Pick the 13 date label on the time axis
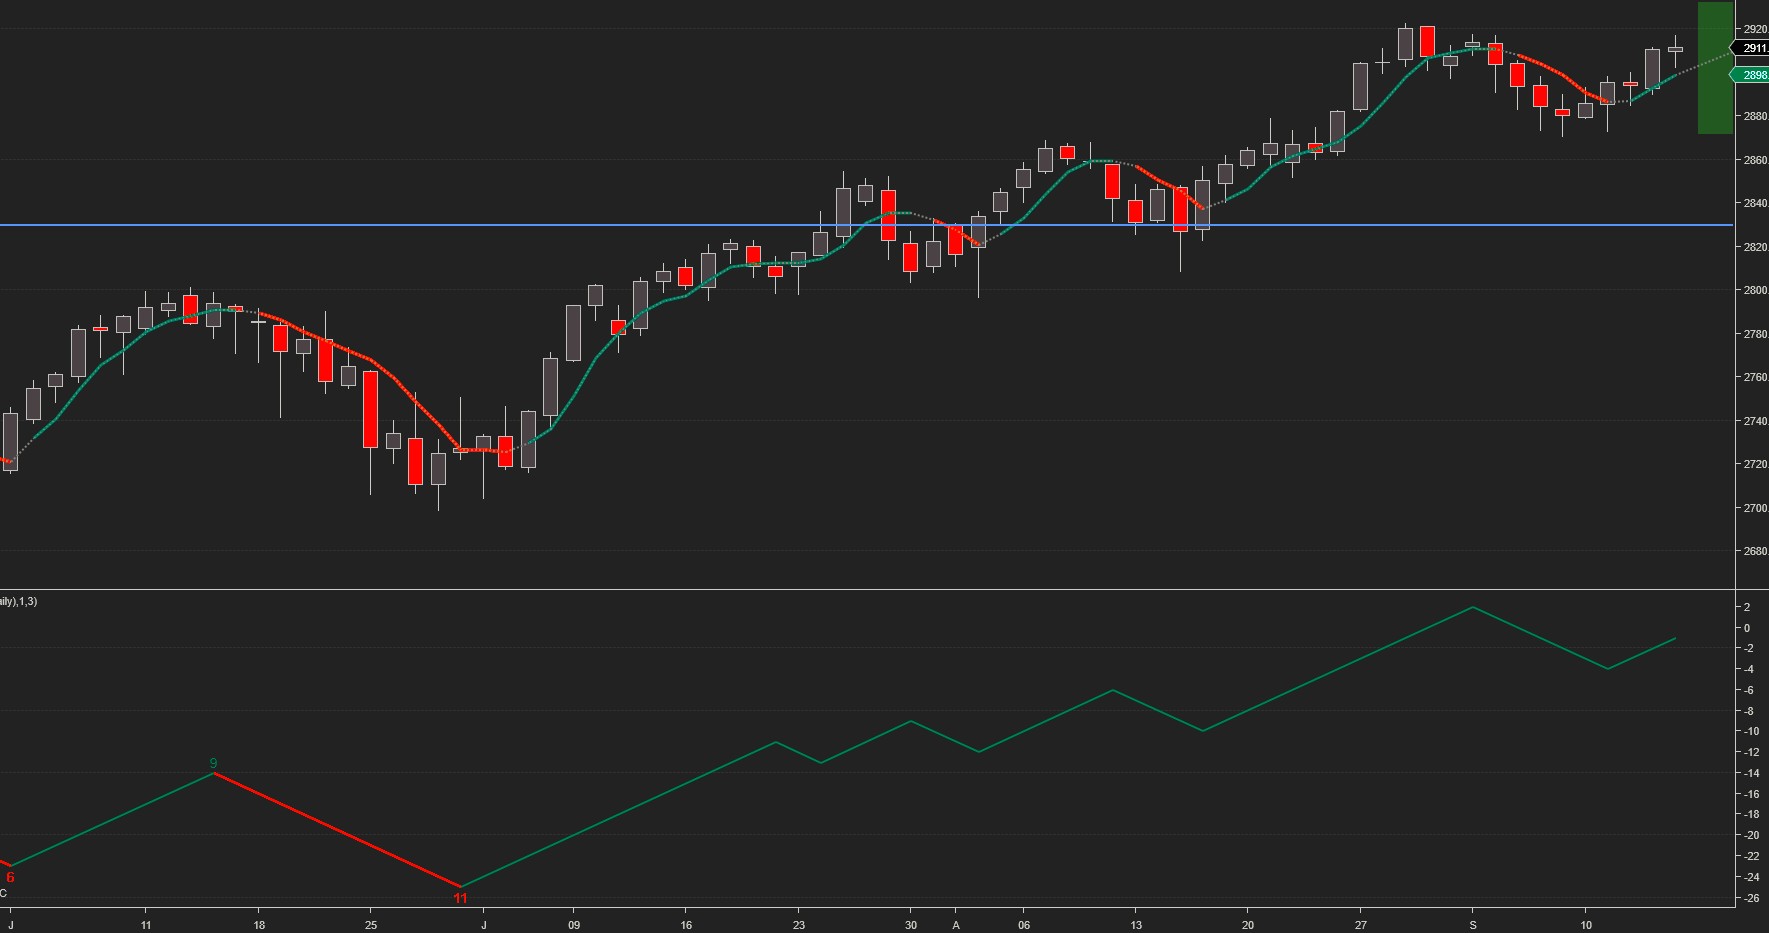Image resolution: width=1769 pixels, height=933 pixels. [1136, 925]
